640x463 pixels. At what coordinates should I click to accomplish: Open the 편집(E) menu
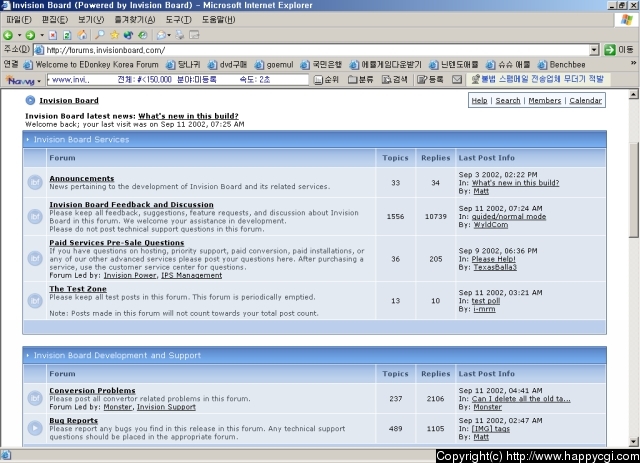[55, 20]
